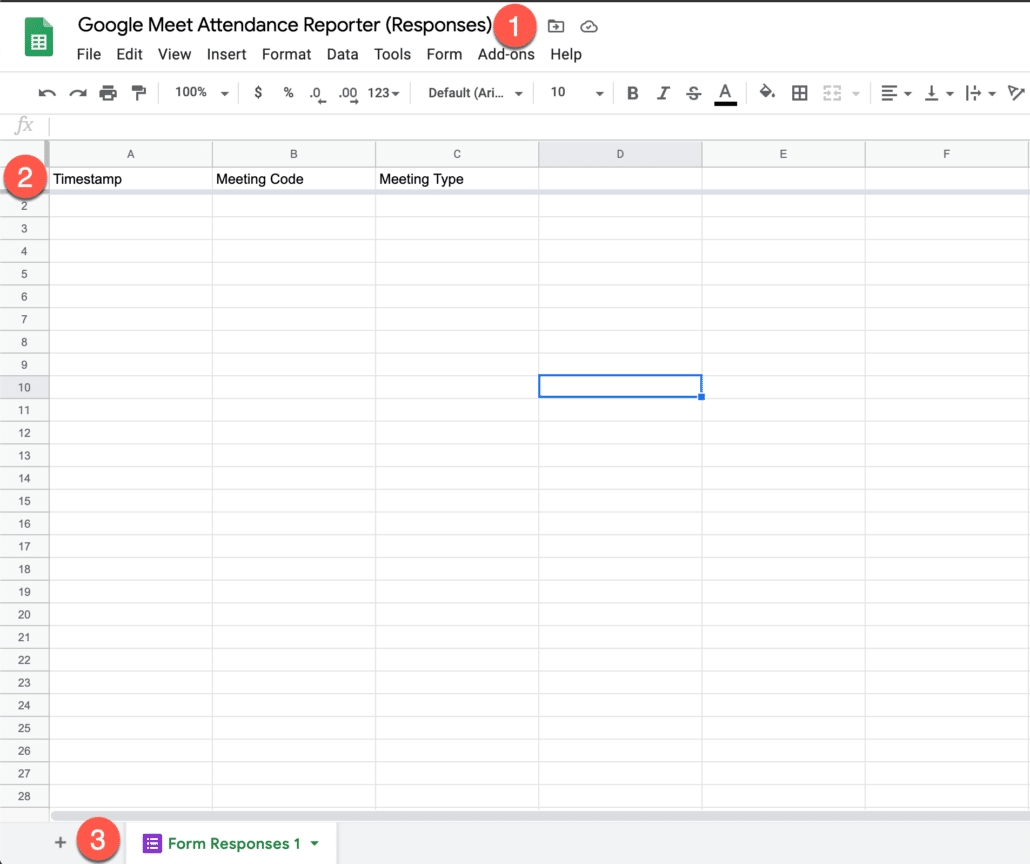Click the Undo arrow icon
The height and width of the screenshot is (864, 1030).
click(x=47, y=93)
